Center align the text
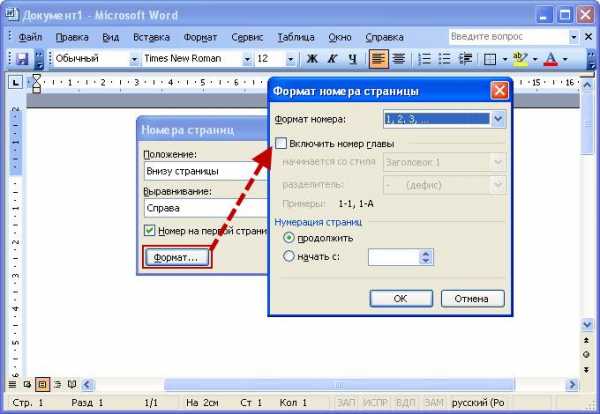Viewport: 600px width, 414px height. click(399, 59)
